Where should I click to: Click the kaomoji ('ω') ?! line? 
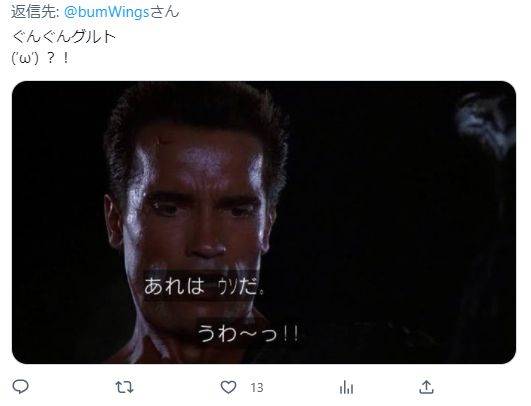coord(40,58)
